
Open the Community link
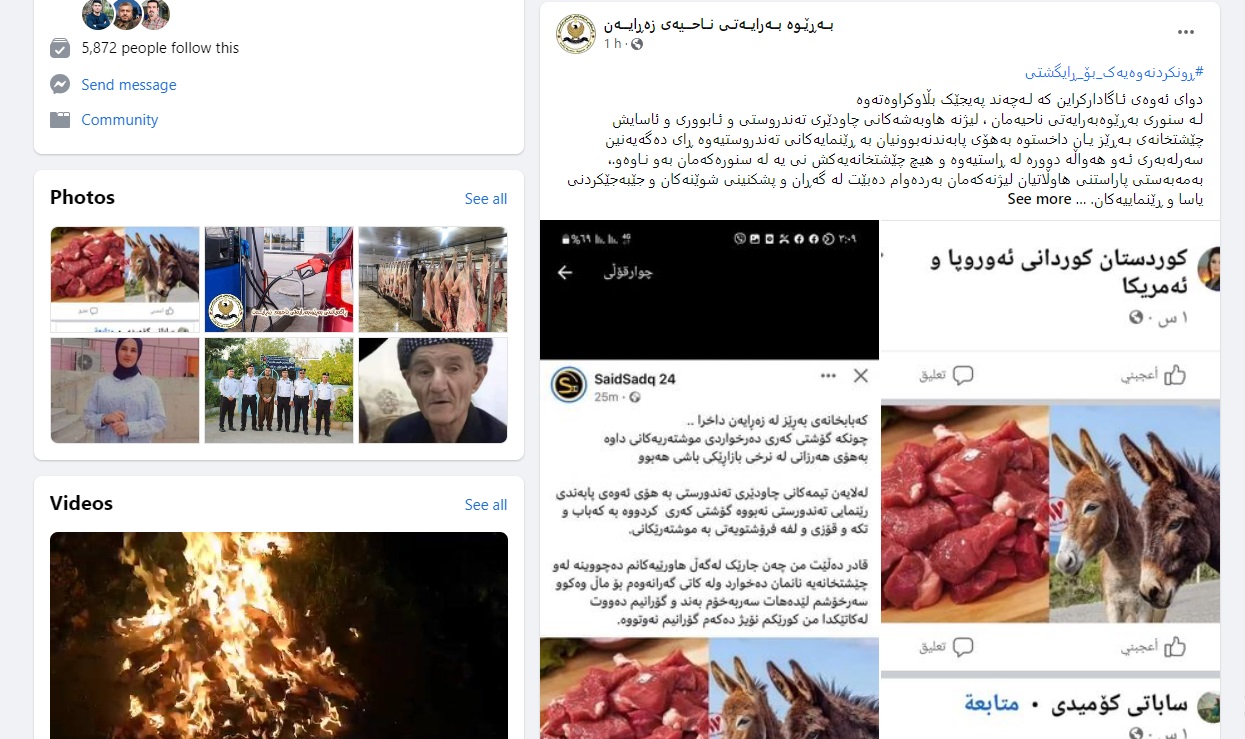120,120
